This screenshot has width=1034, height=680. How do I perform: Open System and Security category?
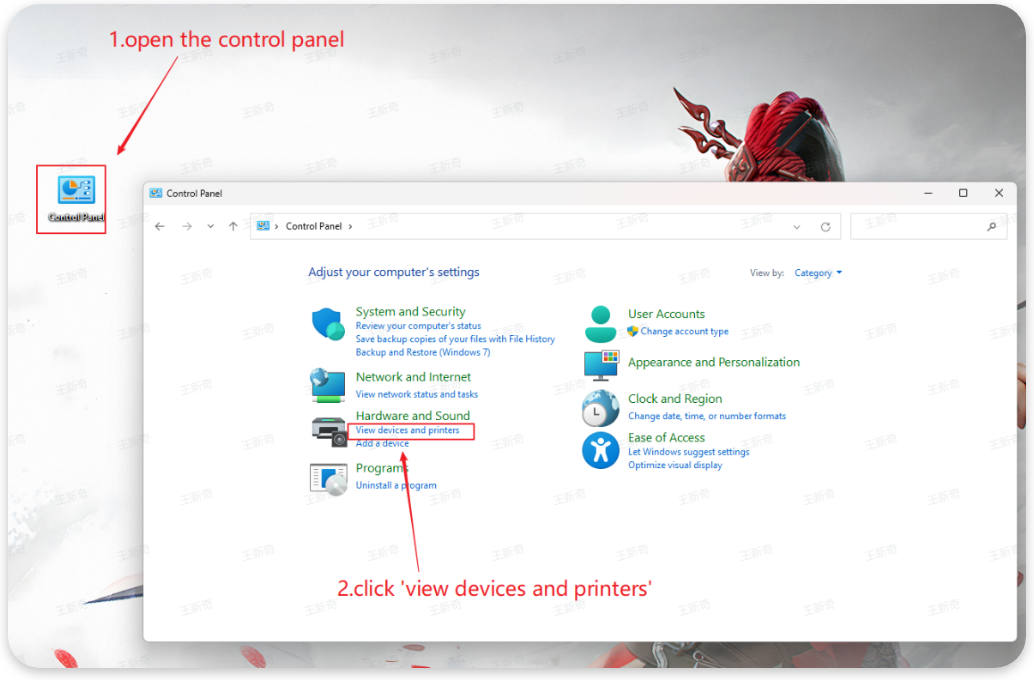(x=410, y=311)
